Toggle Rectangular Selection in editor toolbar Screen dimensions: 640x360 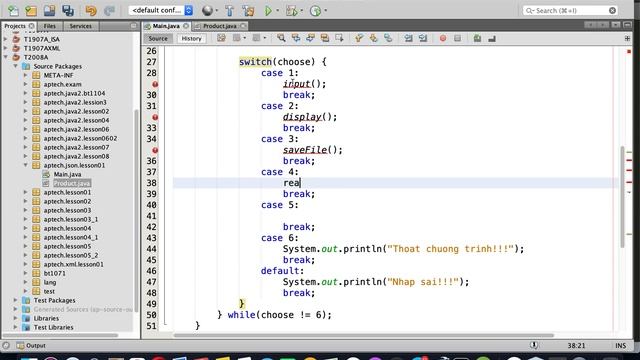[x=339, y=38]
